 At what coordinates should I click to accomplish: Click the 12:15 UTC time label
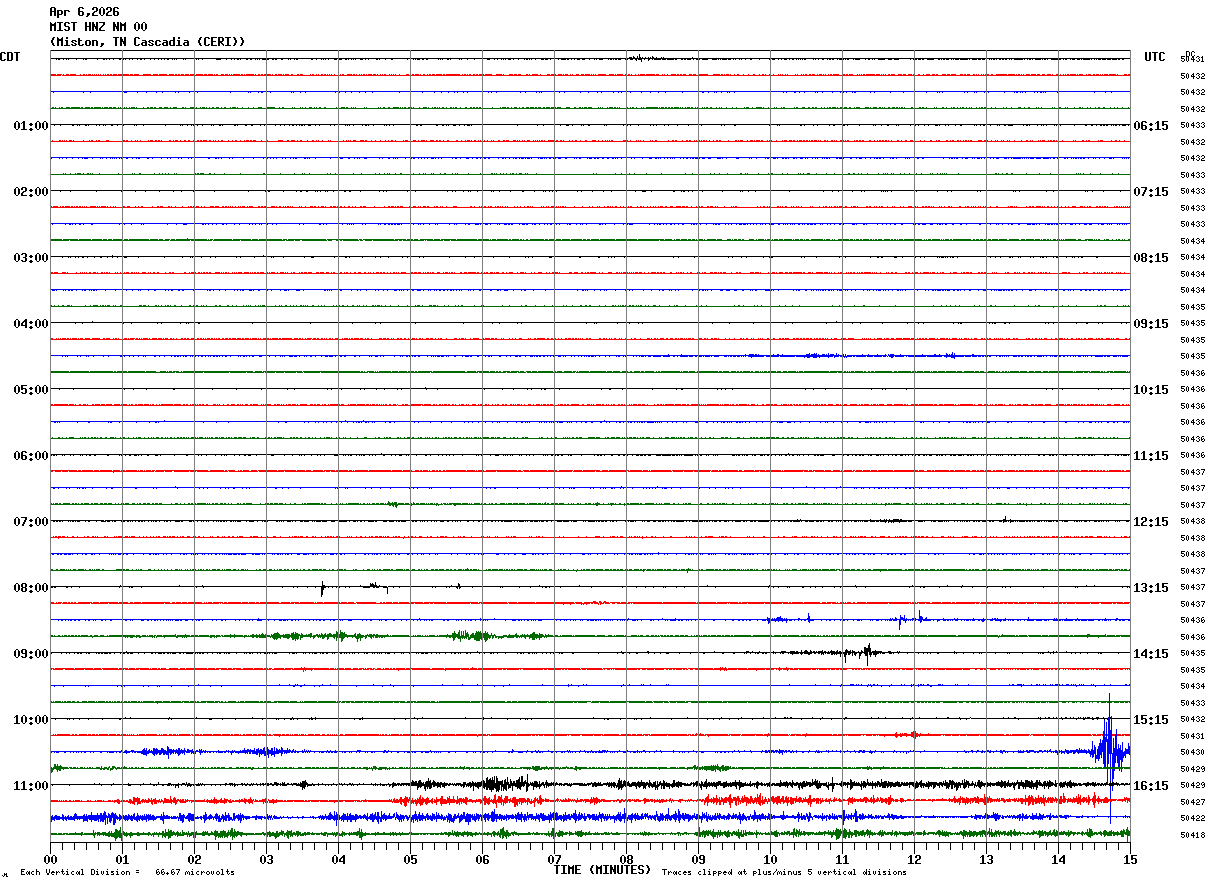[1151, 522]
